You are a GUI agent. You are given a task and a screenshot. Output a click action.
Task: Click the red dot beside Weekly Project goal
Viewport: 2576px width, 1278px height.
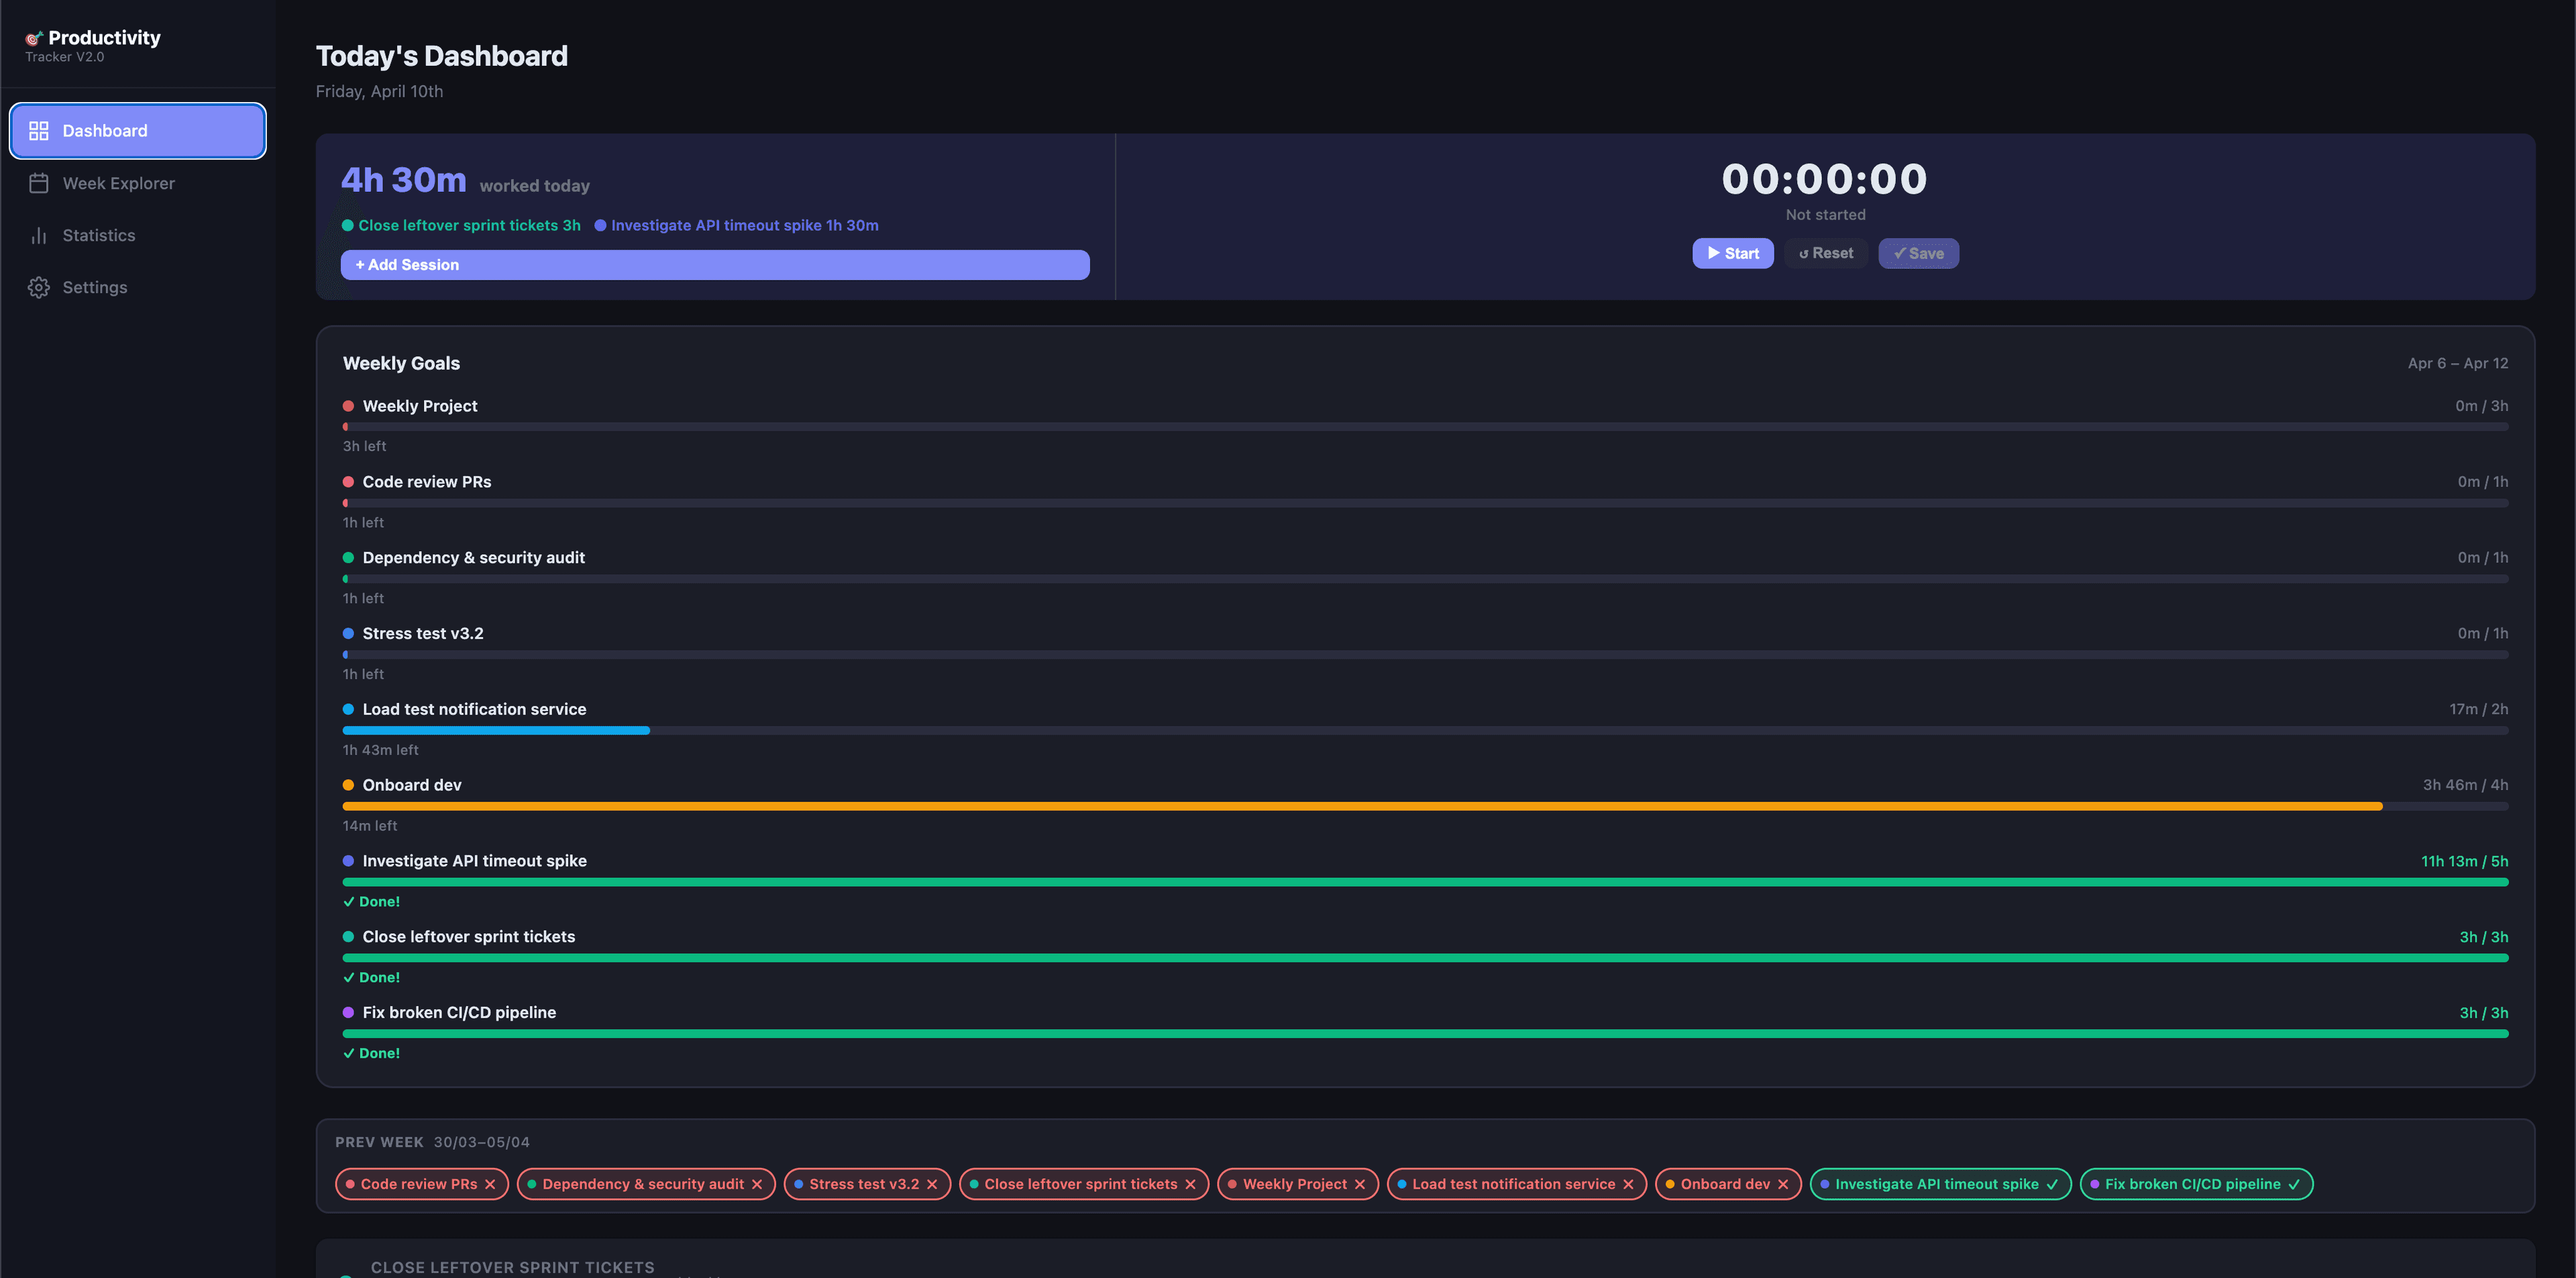348,406
